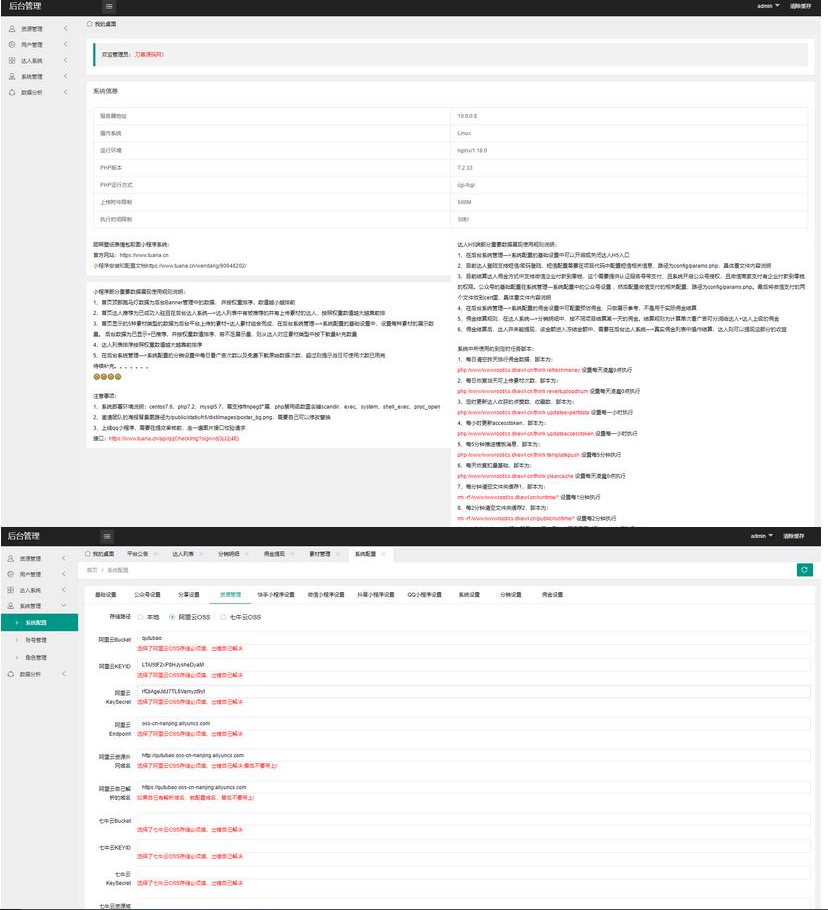
Task: Click the green refresh icon button
Action: 804,570
